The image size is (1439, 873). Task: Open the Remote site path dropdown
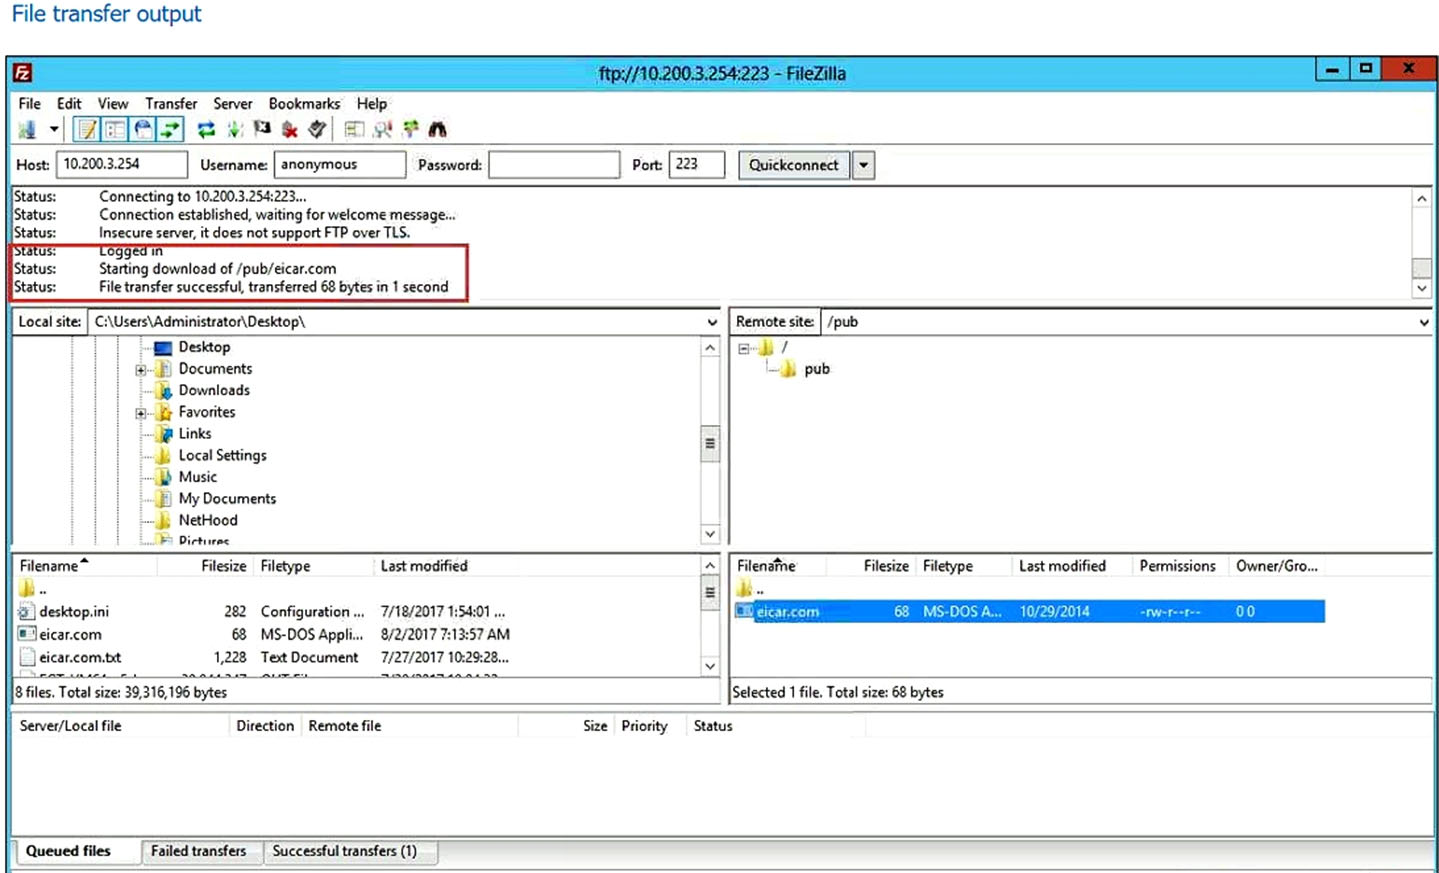(1424, 322)
